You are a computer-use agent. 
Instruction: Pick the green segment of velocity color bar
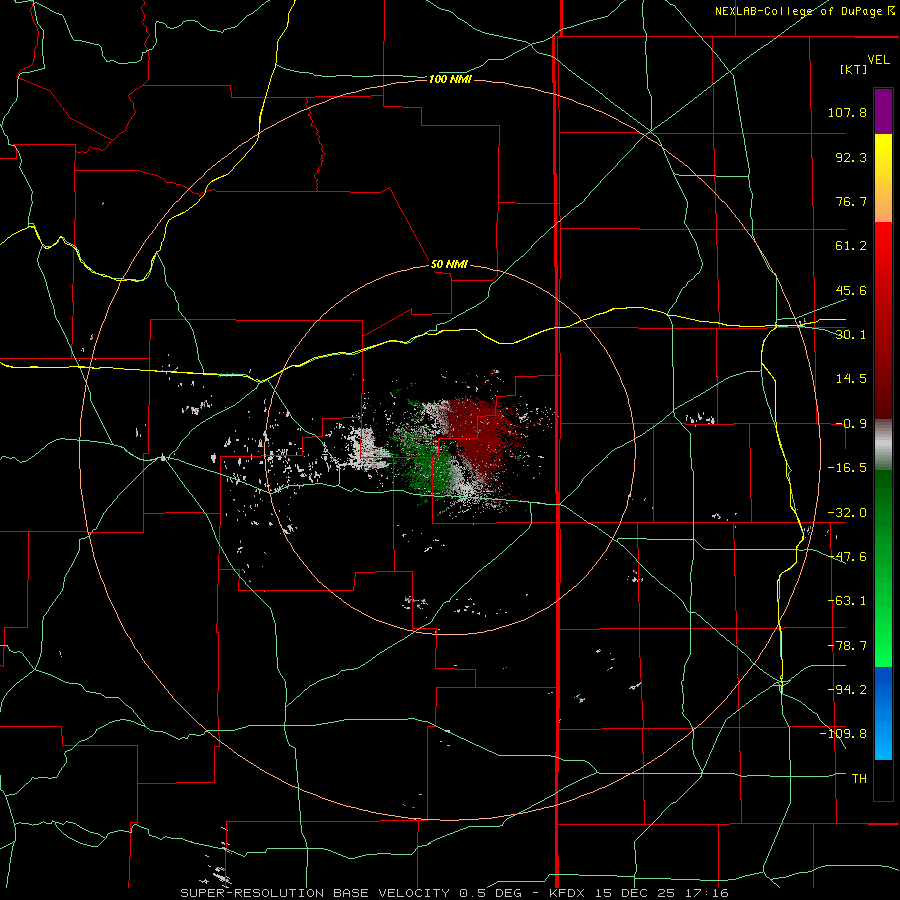[x=883, y=568]
